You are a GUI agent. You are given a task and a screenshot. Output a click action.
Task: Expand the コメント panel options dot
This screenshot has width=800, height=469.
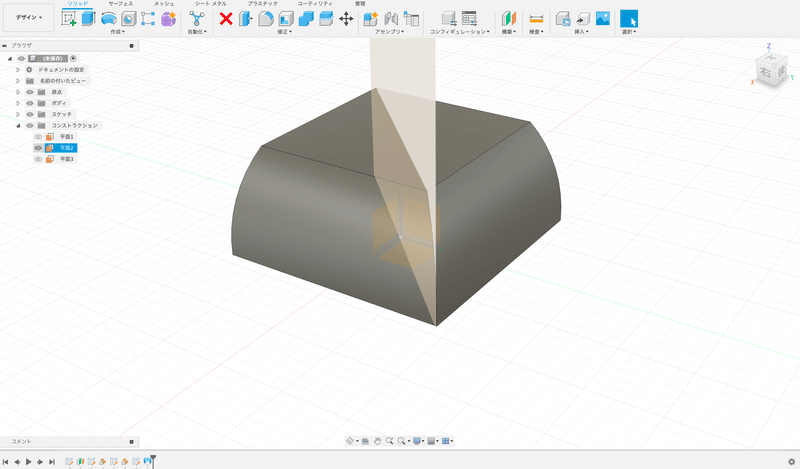coord(132,441)
